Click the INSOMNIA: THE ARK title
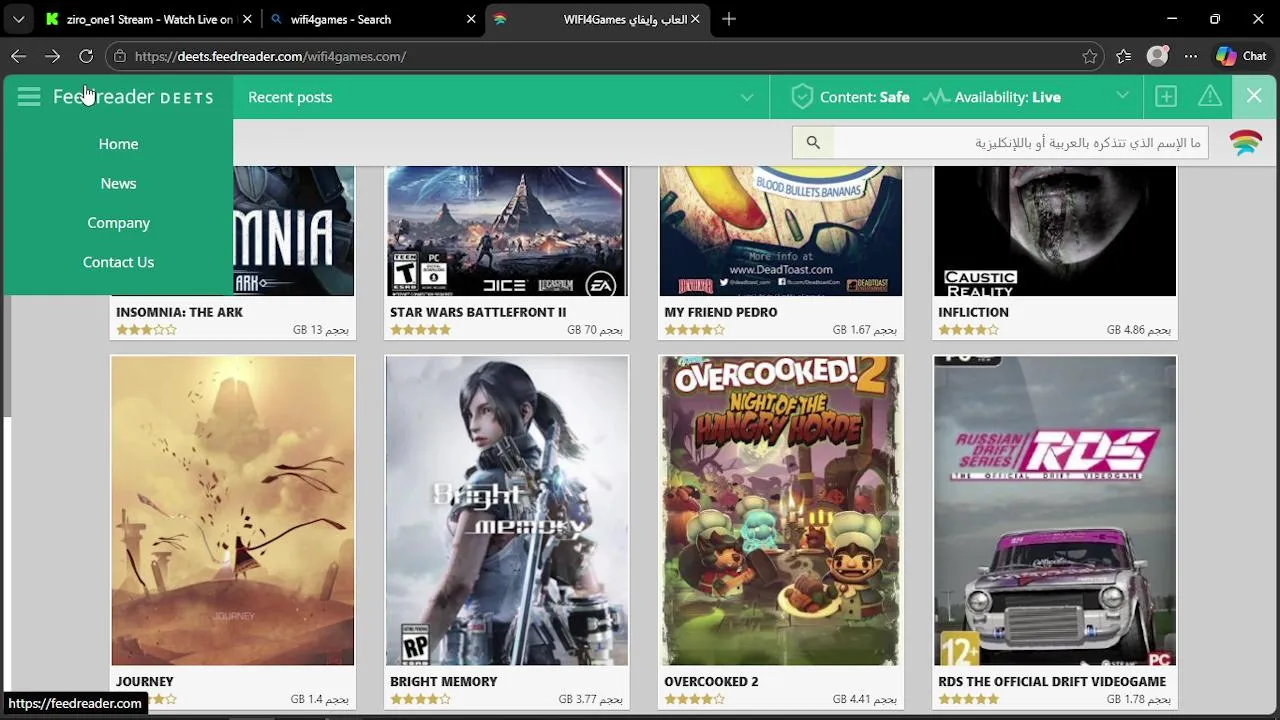The image size is (1280, 720). pos(179,312)
